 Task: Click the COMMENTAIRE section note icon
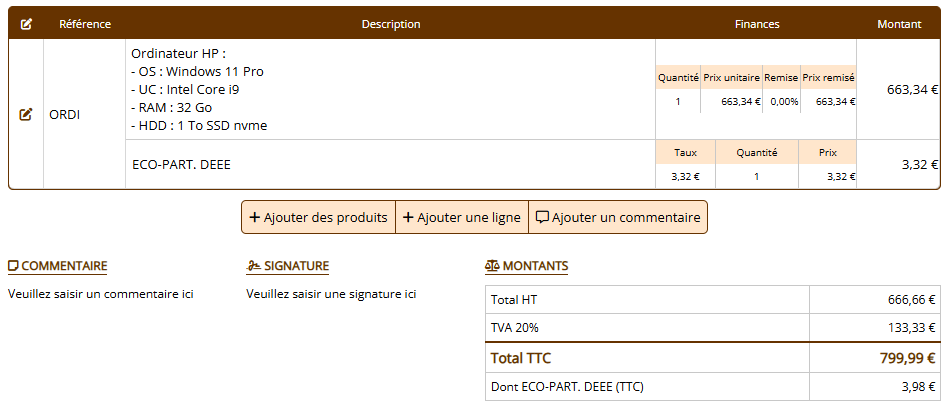pyautogui.click(x=13, y=266)
